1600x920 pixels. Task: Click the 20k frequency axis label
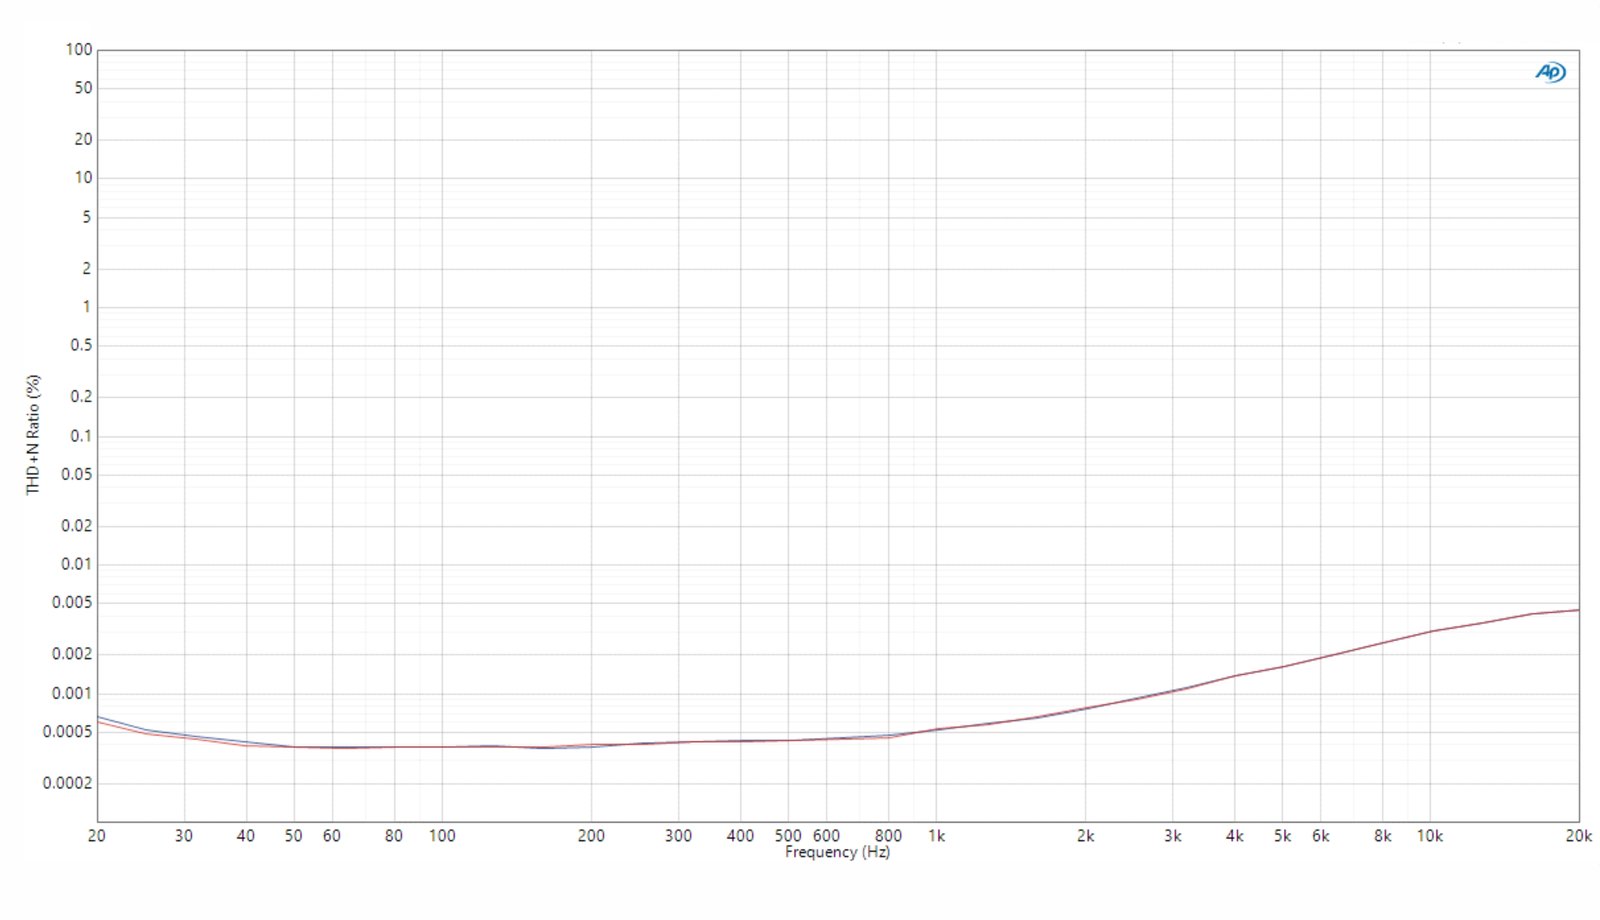coord(1578,836)
